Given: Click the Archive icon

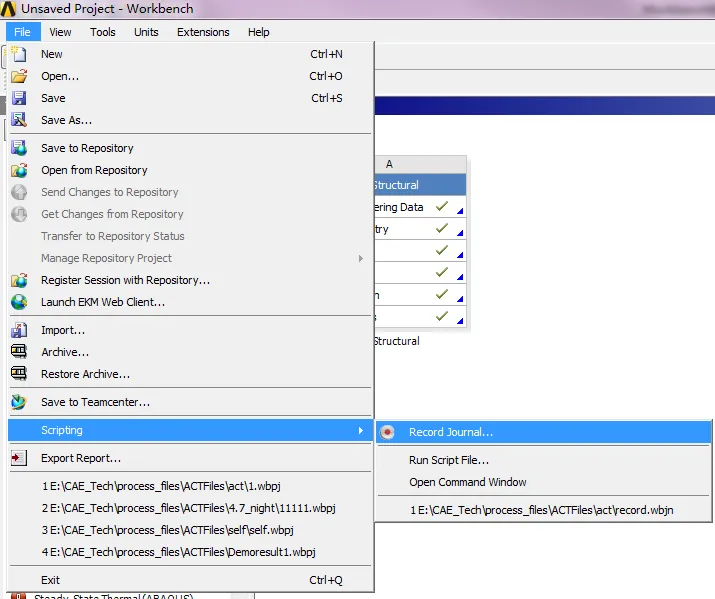Looking at the screenshot, I should click(x=19, y=351).
